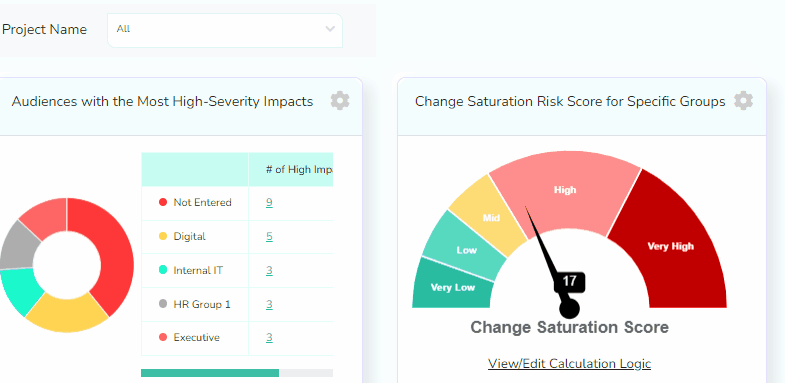The height and width of the screenshot is (383, 785).
Task: Open the HR Group 1 count link
Action: pyautogui.click(x=269, y=304)
